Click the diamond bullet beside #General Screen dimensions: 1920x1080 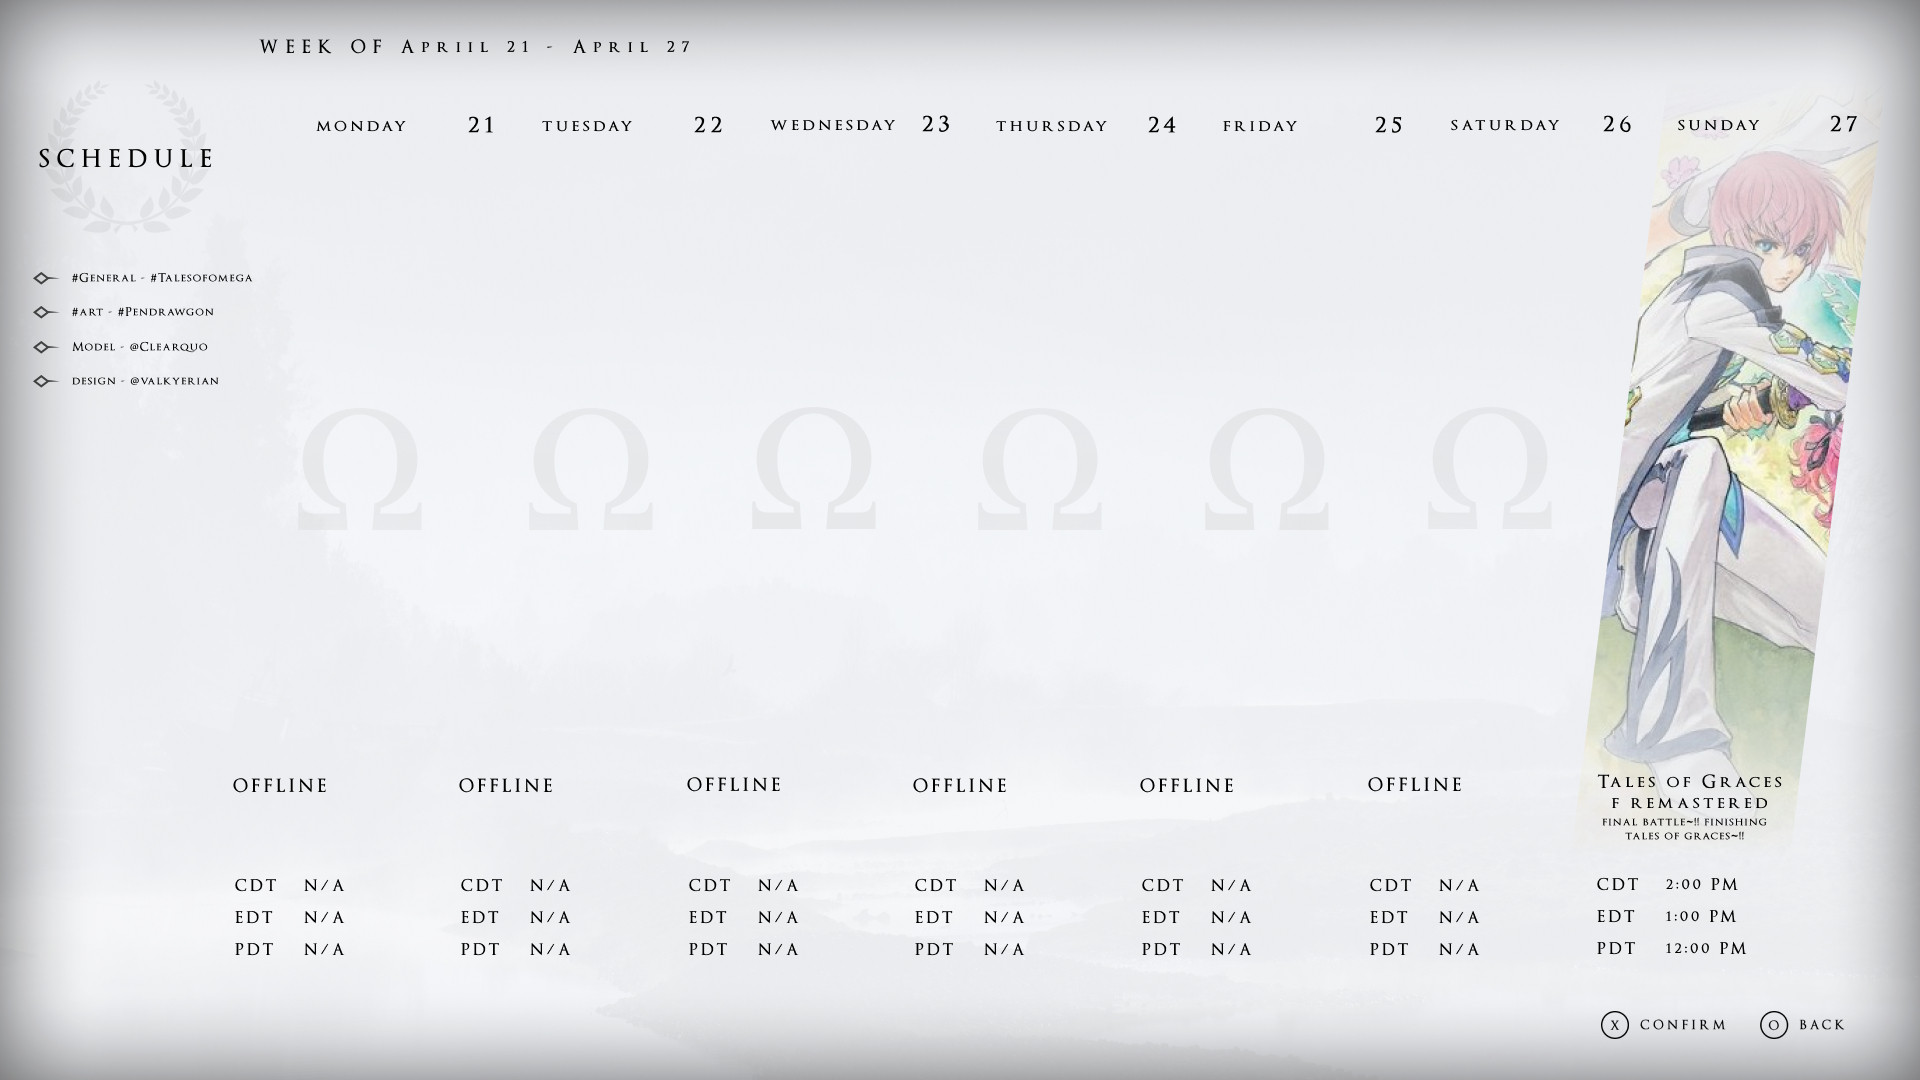(x=45, y=278)
